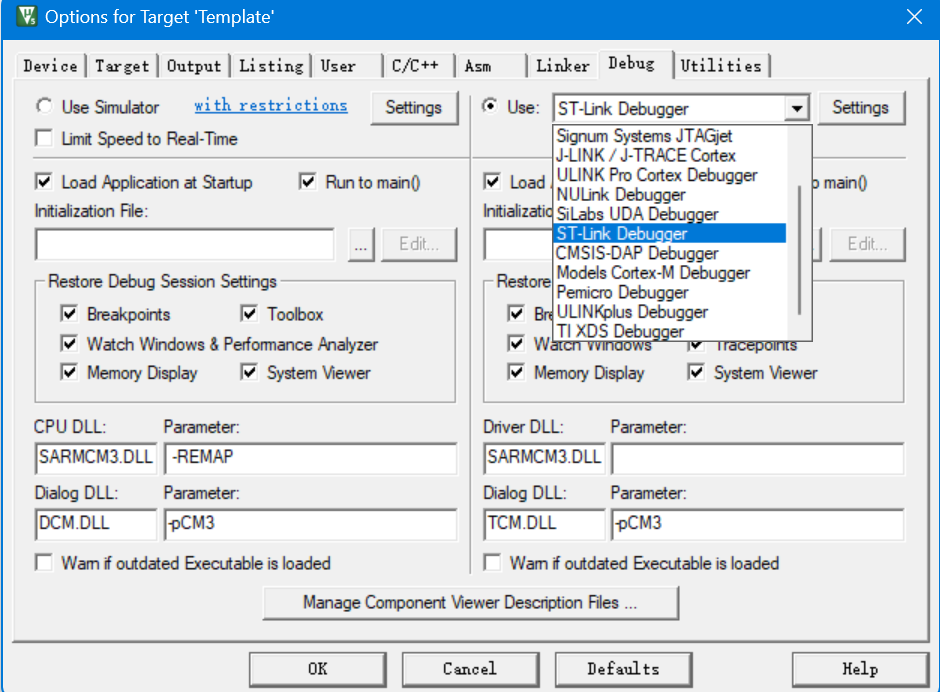
Task: Pick Models Cortex-M Debugger option
Action: pos(670,273)
